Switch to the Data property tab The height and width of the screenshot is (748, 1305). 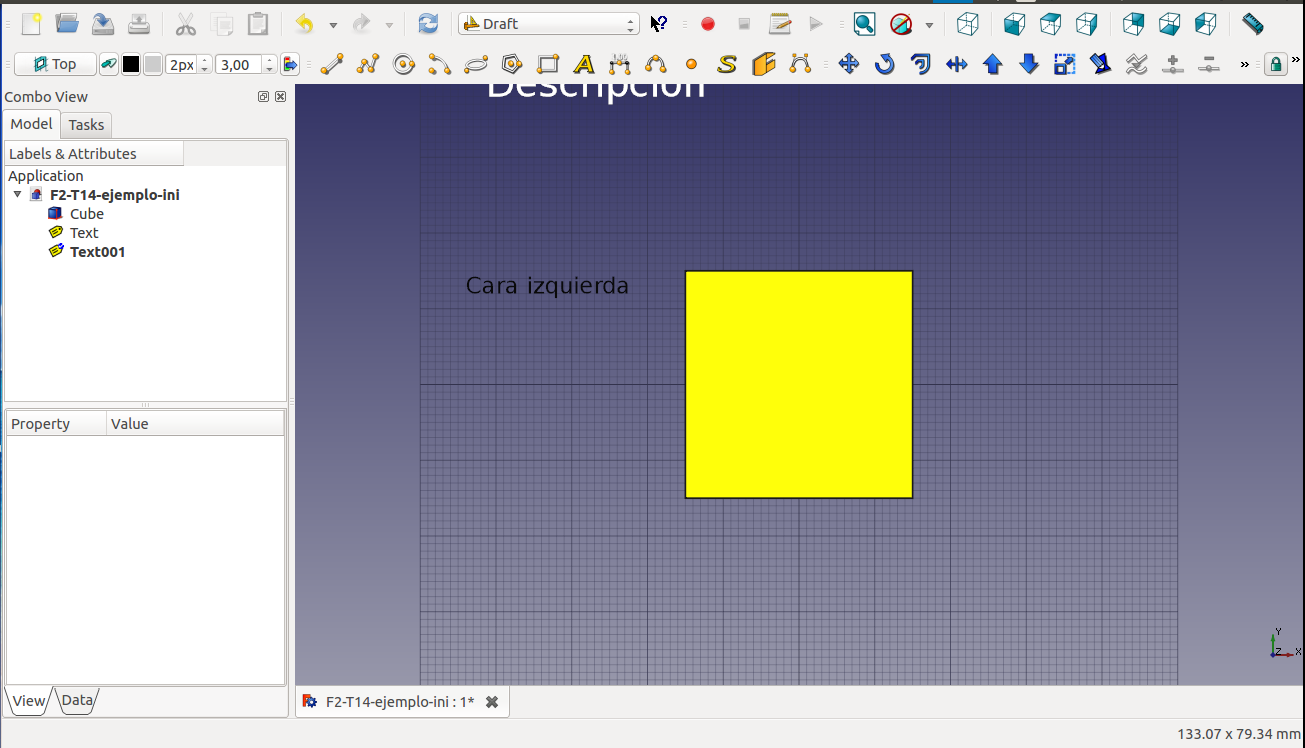(77, 701)
